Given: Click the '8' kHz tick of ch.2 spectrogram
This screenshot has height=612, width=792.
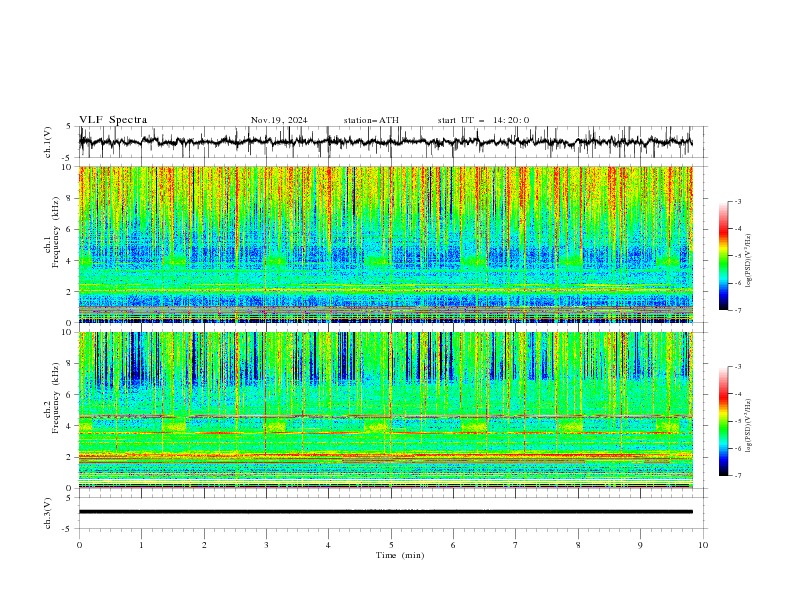Looking at the screenshot, I should click(70, 364).
